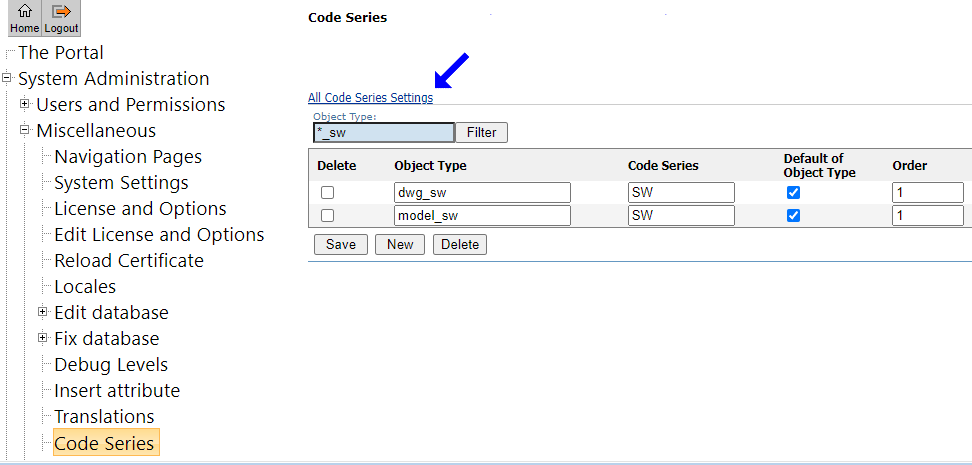Uncheck Default of Object Type for model_sw
The width and height of the screenshot is (972, 465).
[794, 216]
